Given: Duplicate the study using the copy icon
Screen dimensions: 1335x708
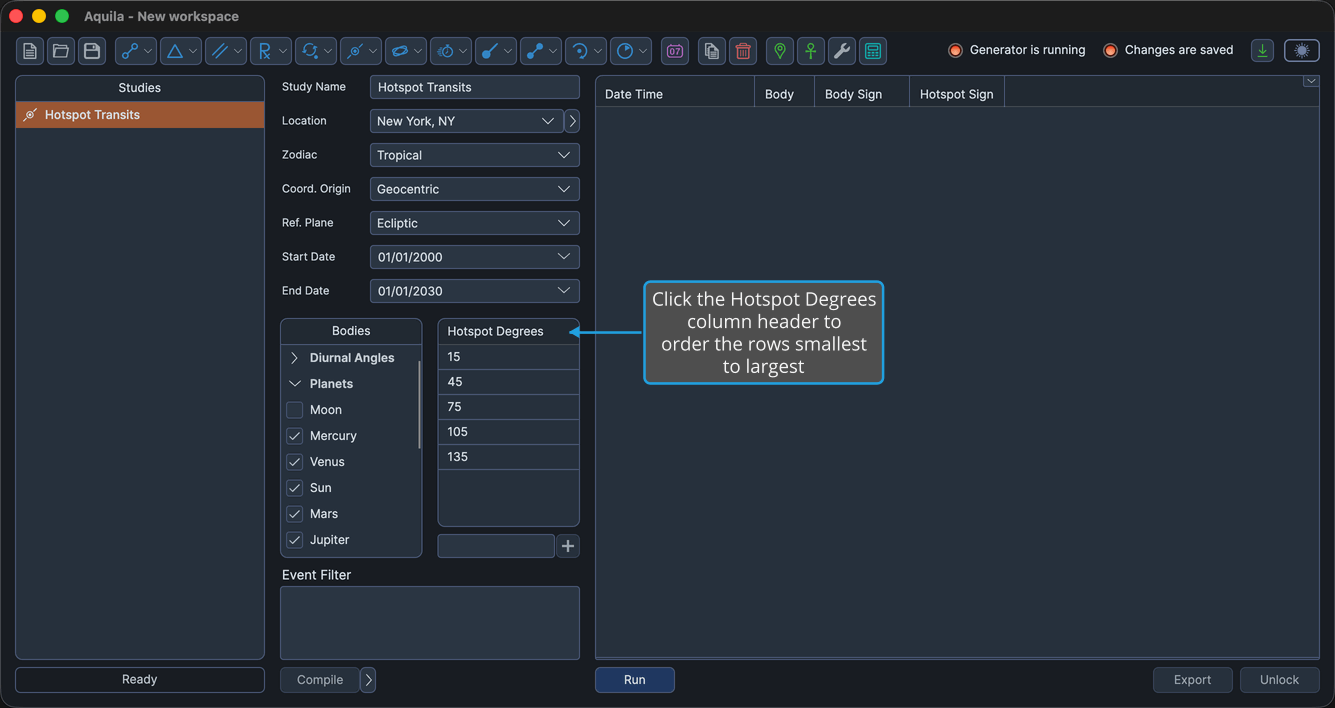Looking at the screenshot, I should pyautogui.click(x=712, y=51).
